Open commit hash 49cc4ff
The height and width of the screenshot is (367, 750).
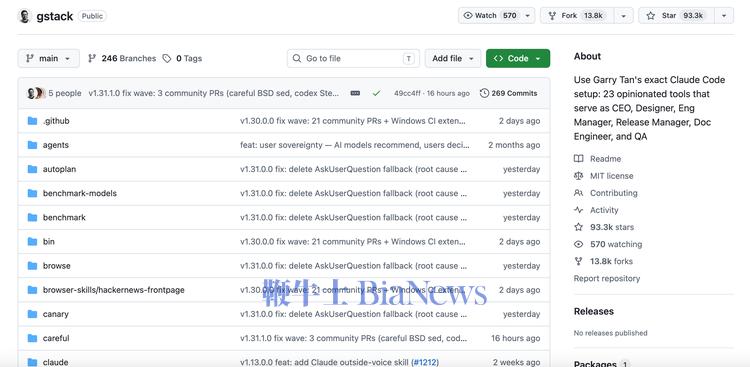[407, 93]
